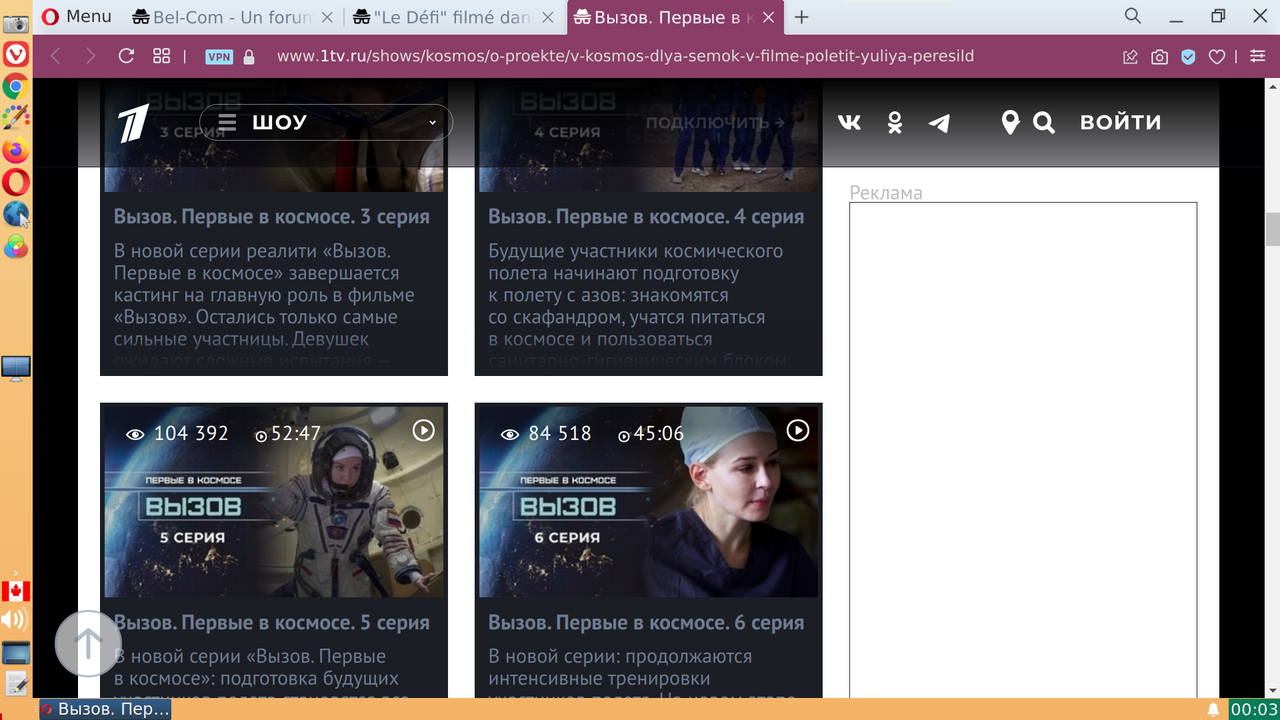Viewport: 1280px width, 720px height.
Task: Add page to bookmarks with heart icon
Action: tap(1217, 57)
